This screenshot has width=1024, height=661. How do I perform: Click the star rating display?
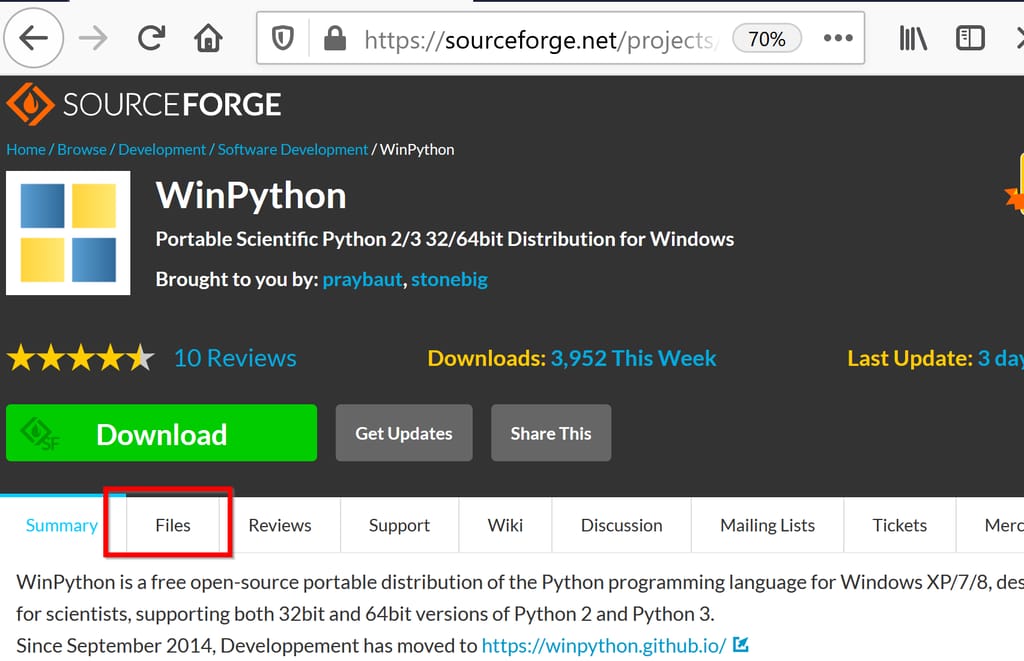coord(80,357)
